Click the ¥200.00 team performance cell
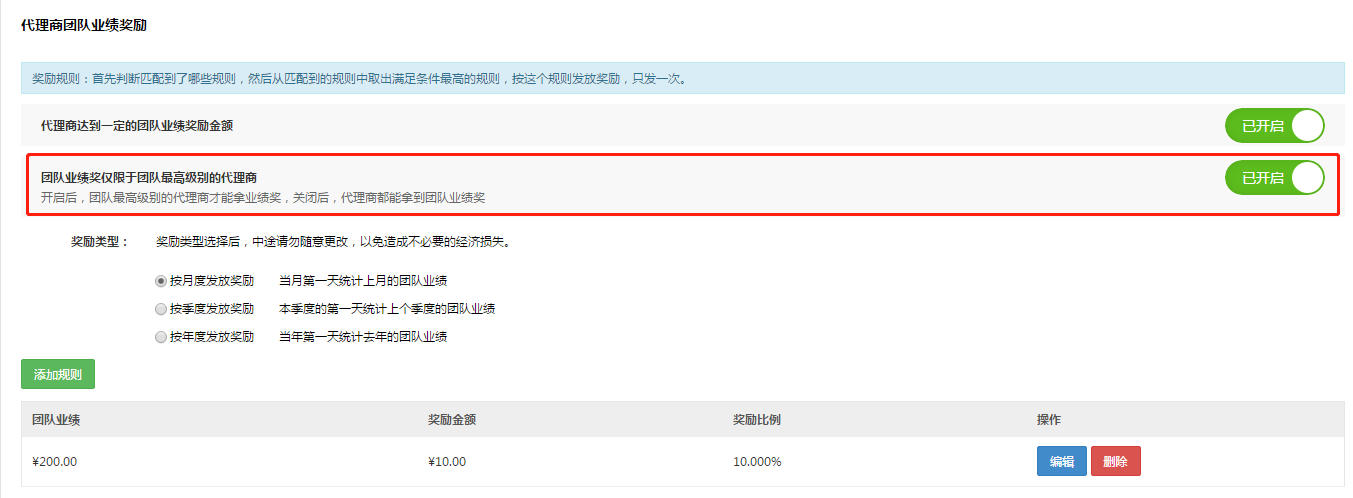The image size is (1353, 498). [x=54, y=462]
